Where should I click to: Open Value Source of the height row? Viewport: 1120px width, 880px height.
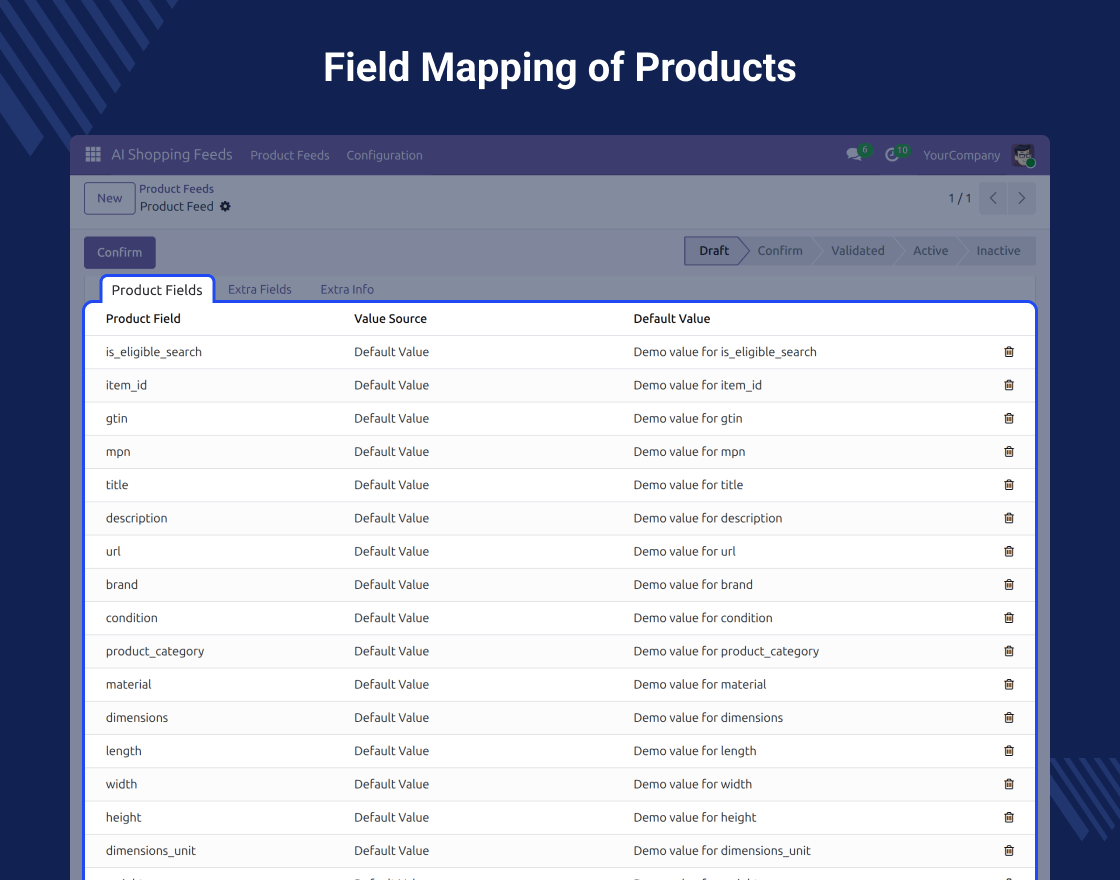391,816
